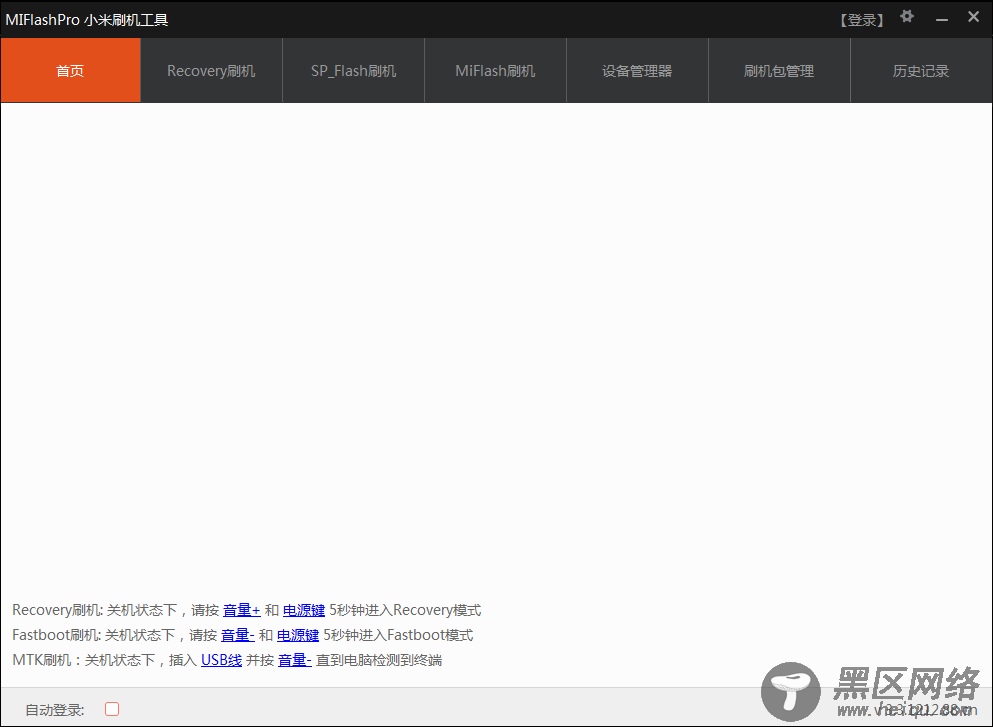Open the SP_Flash刷机 tab
Viewport: 993px width, 727px height.
tap(353, 70)
